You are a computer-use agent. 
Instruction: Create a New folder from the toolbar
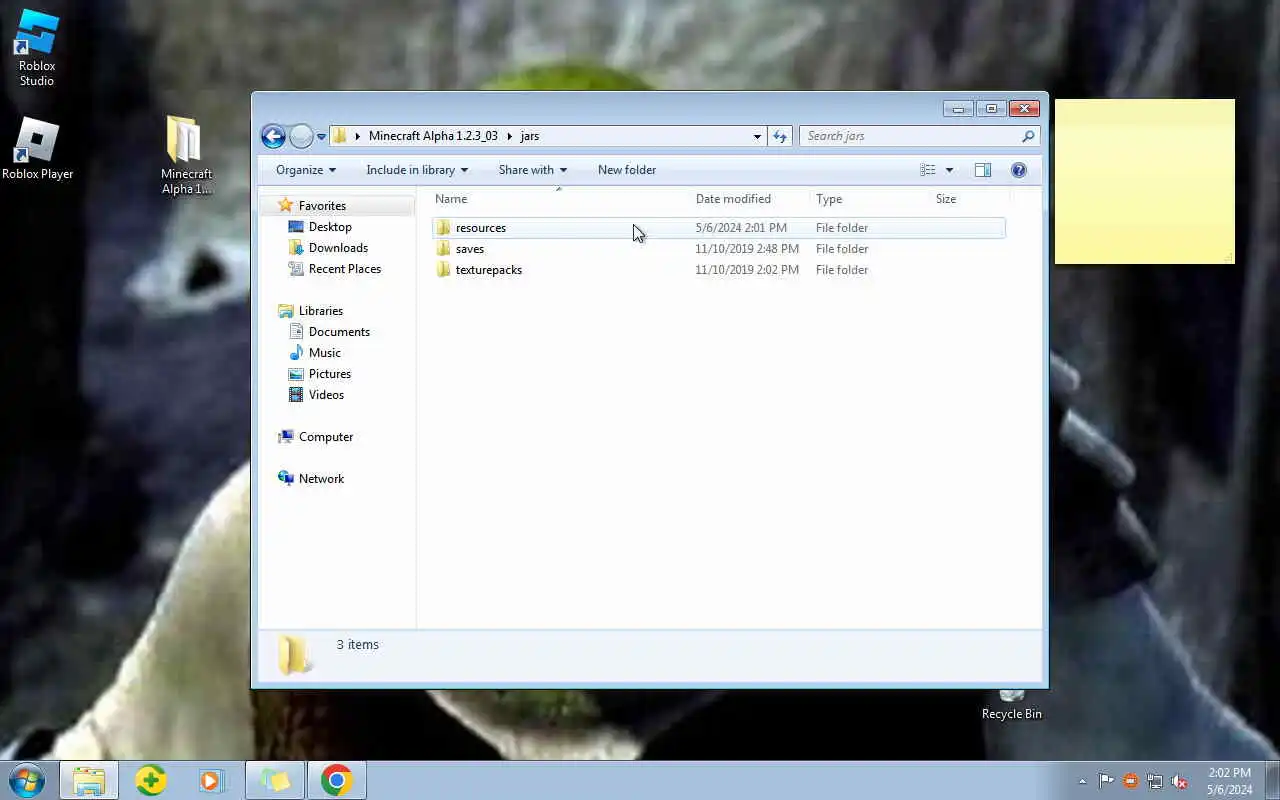pos(627,170)
